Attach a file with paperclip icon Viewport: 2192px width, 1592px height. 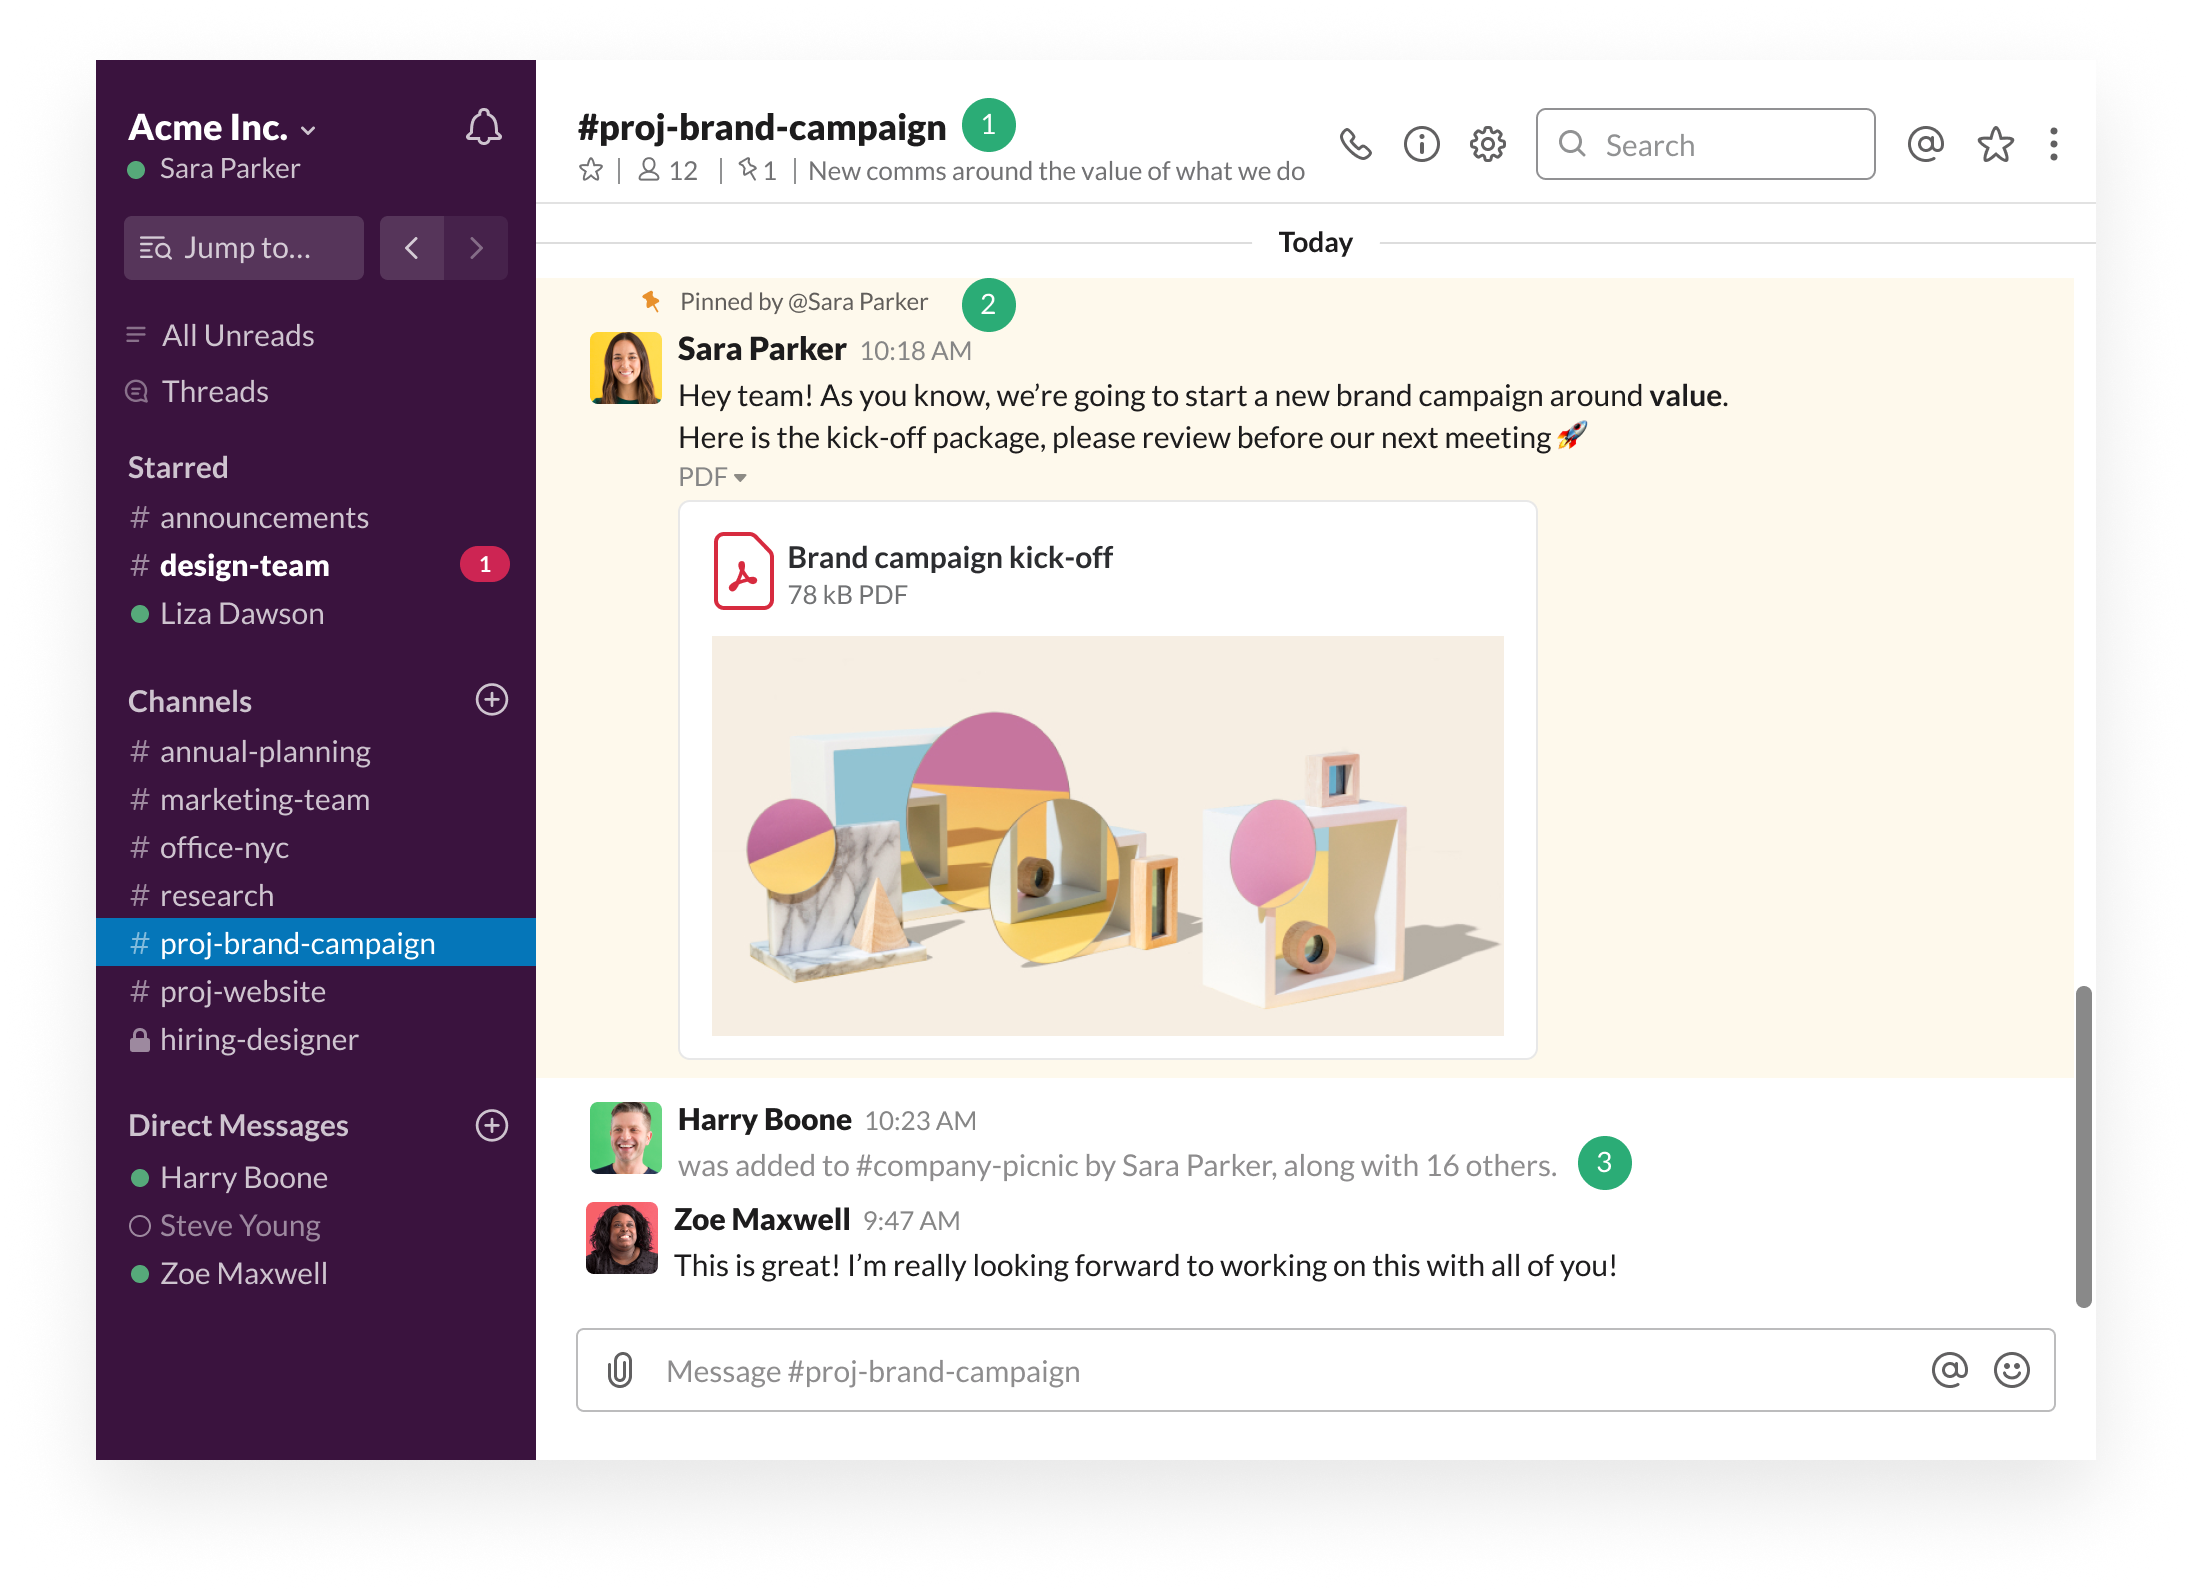pos(620,1370)
